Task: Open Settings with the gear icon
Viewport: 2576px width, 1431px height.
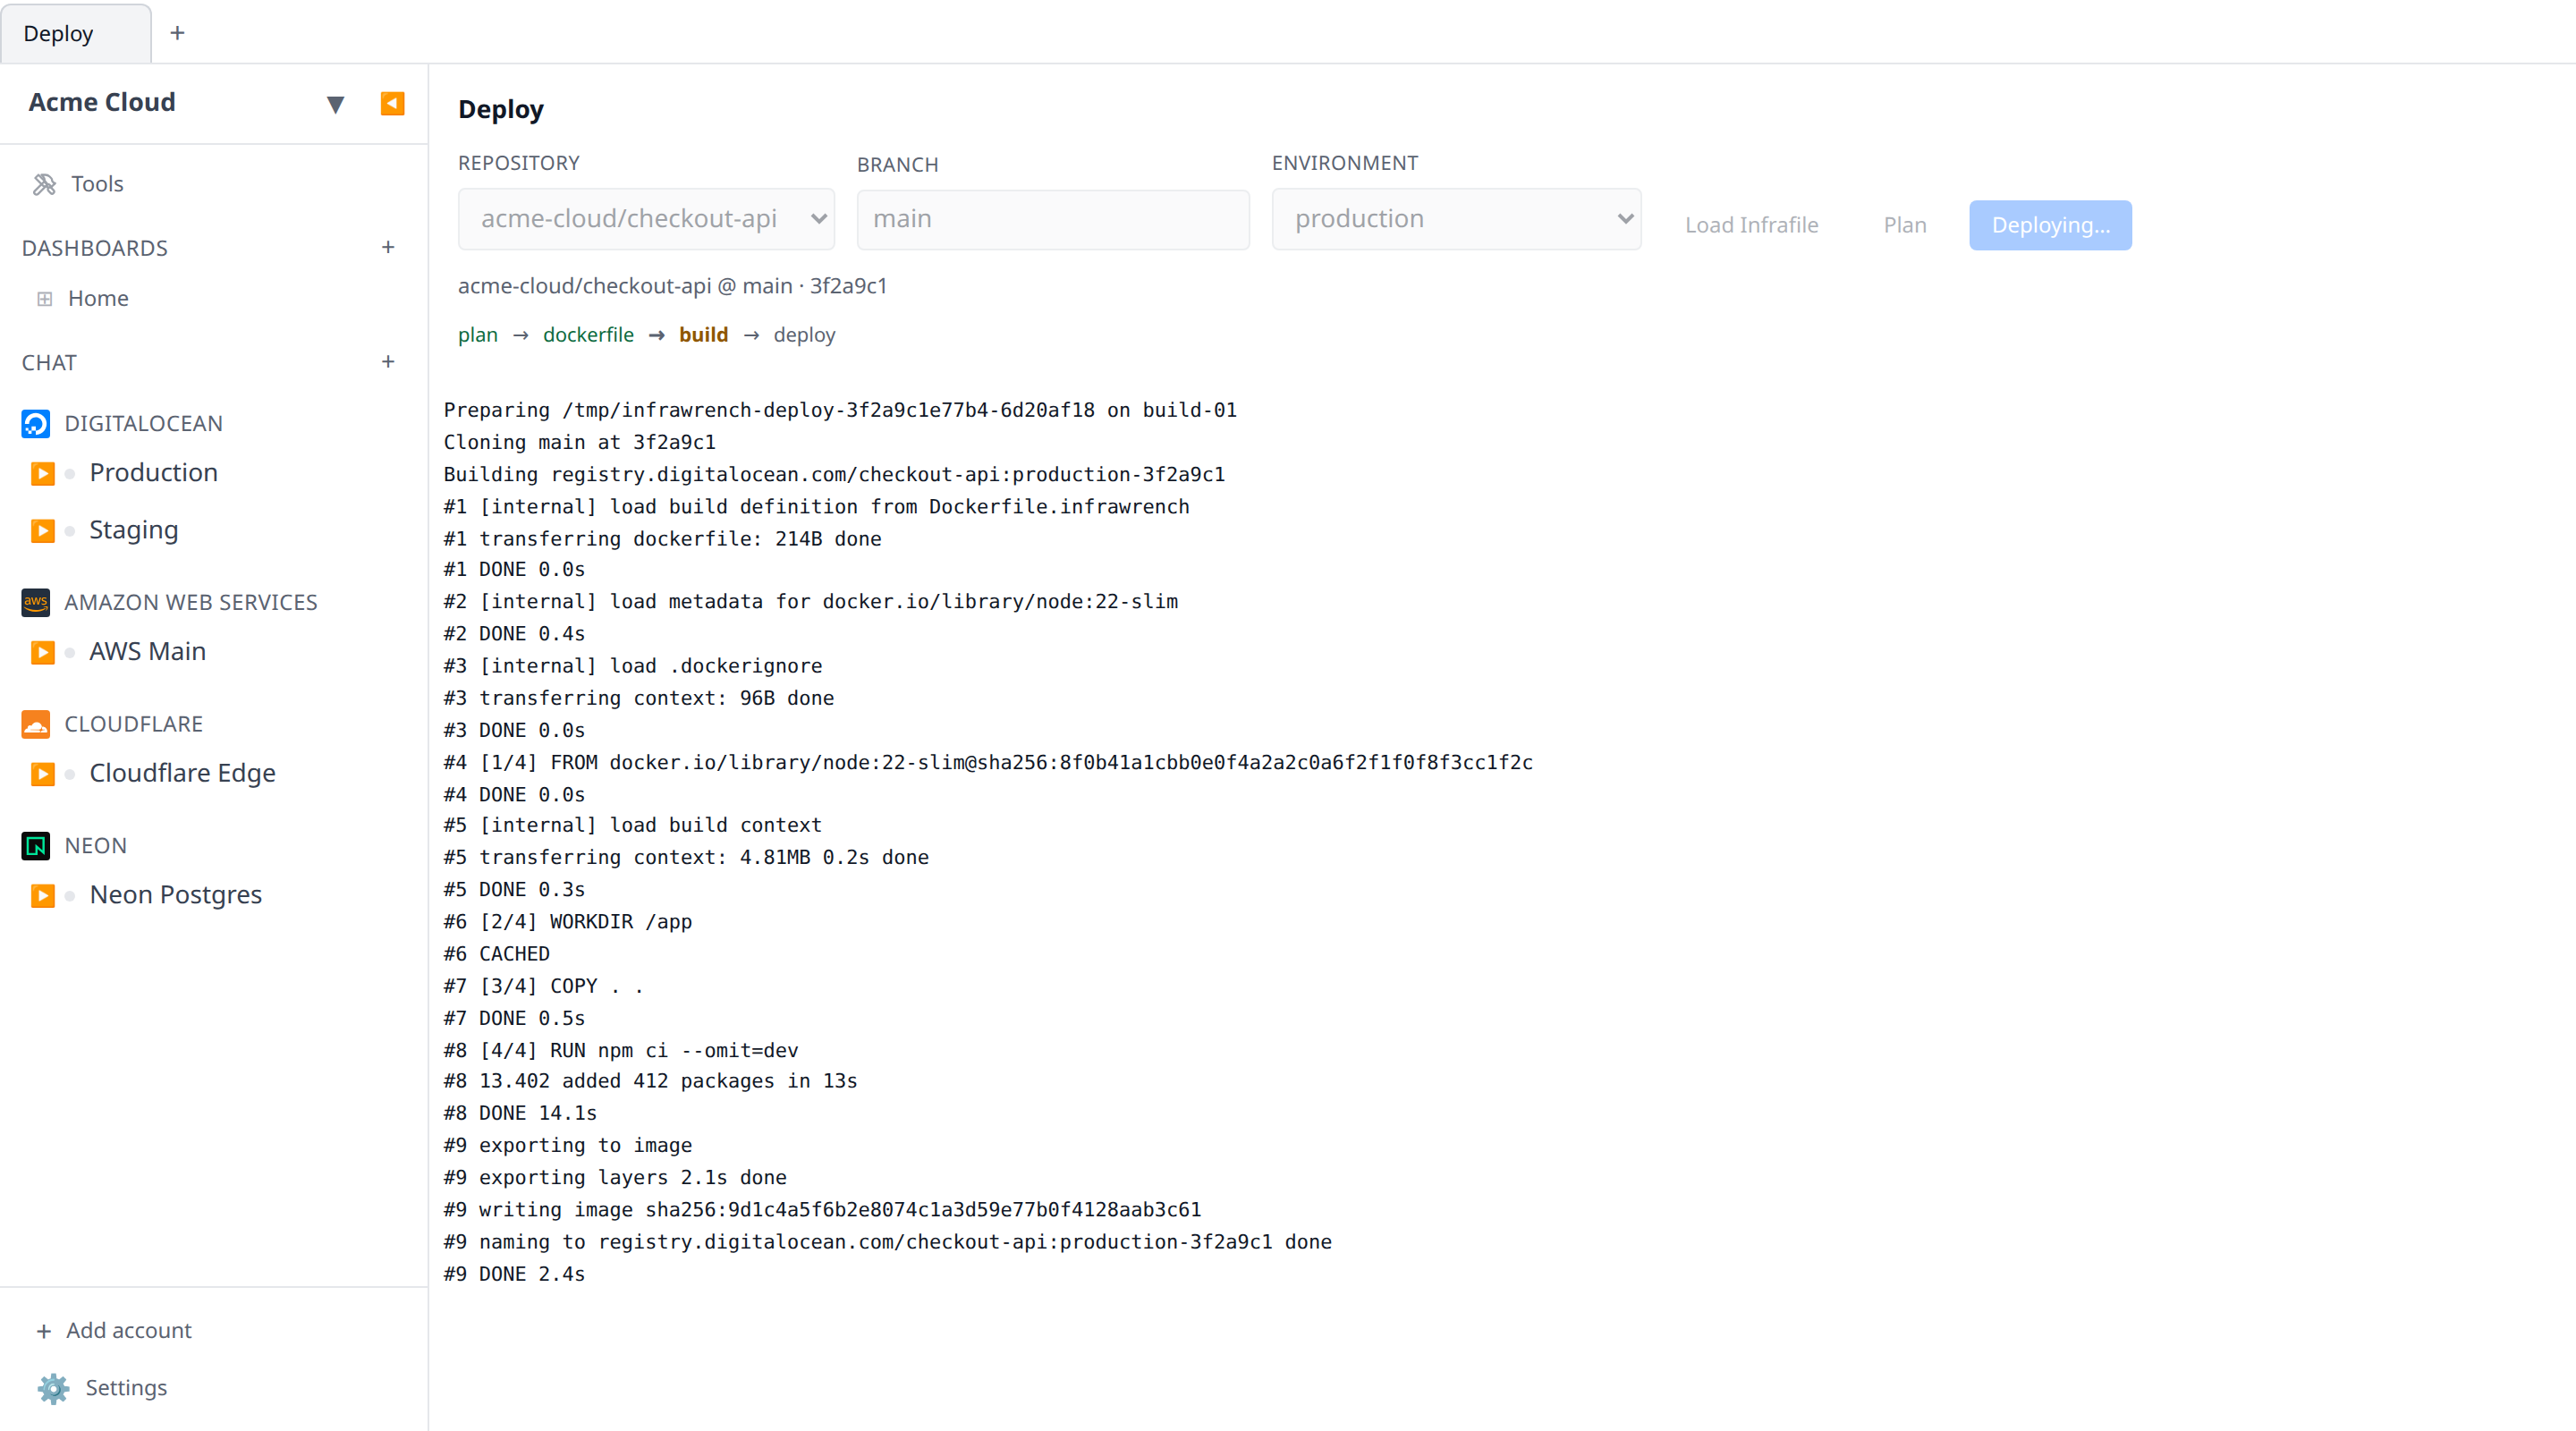Action: 53,1388
